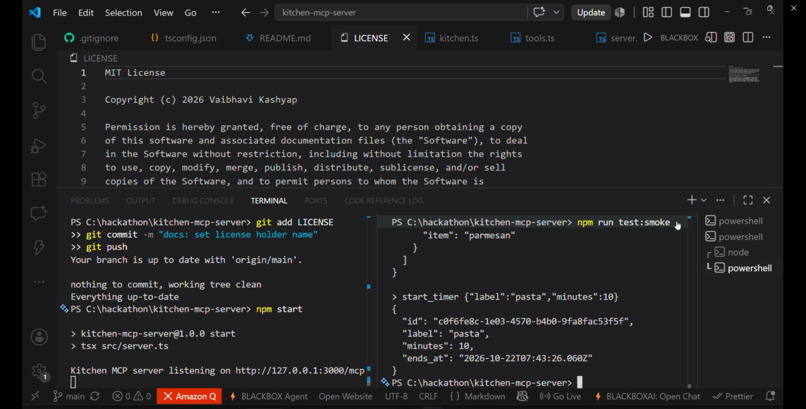The height and width of the screenshot is (409, 806).
Task: Go back with the left arrow
Action: [246, 12]
